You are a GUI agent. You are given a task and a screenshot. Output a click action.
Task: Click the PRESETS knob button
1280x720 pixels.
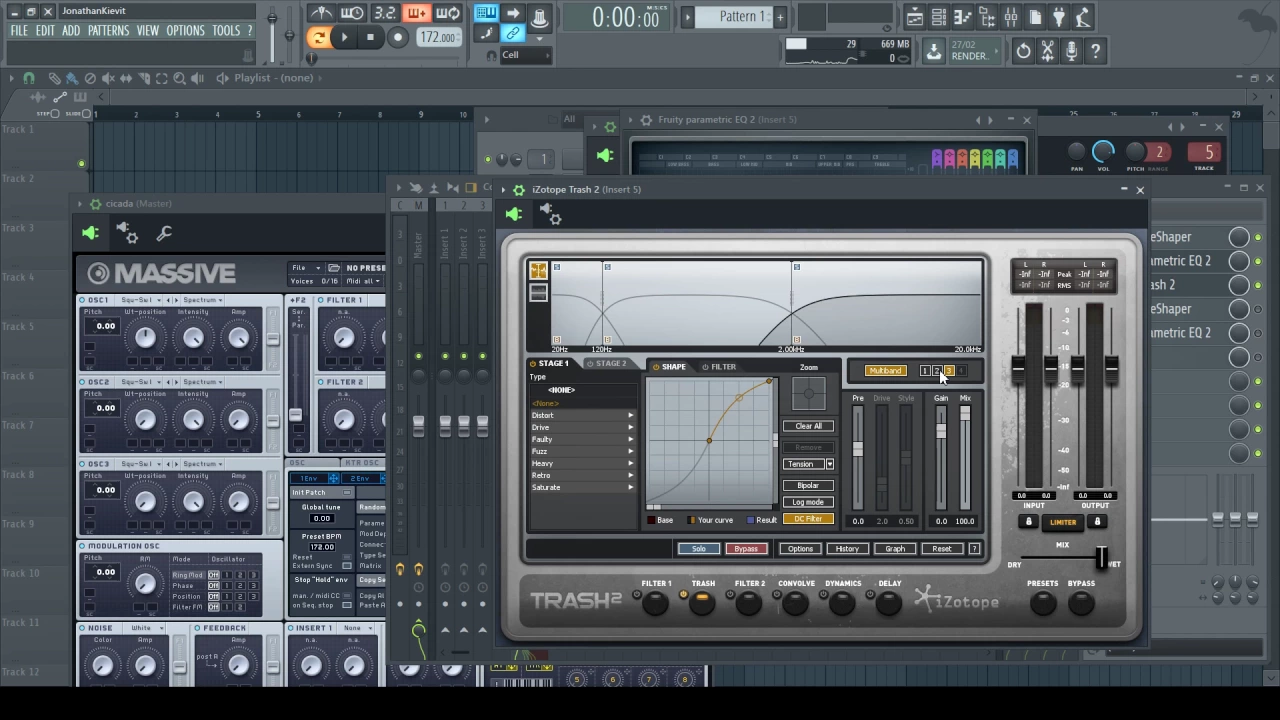click(x=1042, y=602)
